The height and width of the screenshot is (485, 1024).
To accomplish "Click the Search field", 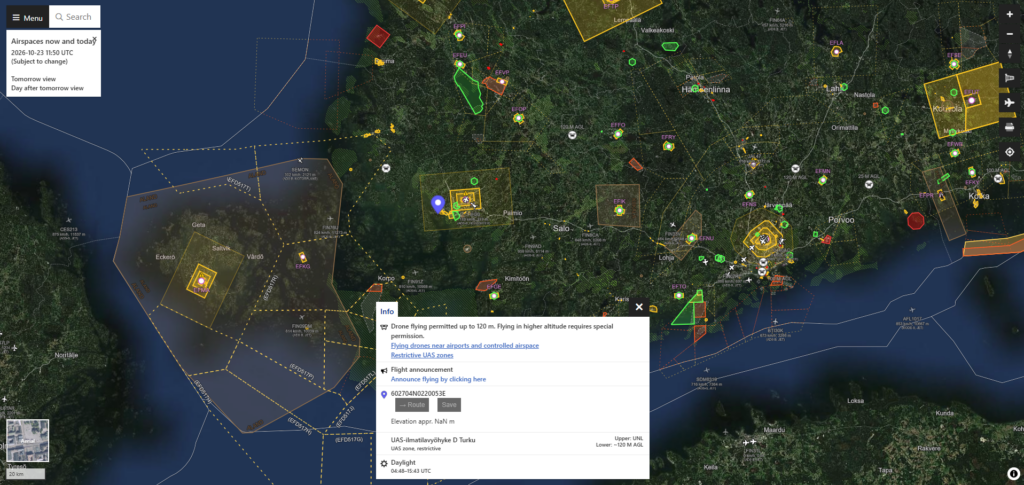I will [x=74, y=17].
